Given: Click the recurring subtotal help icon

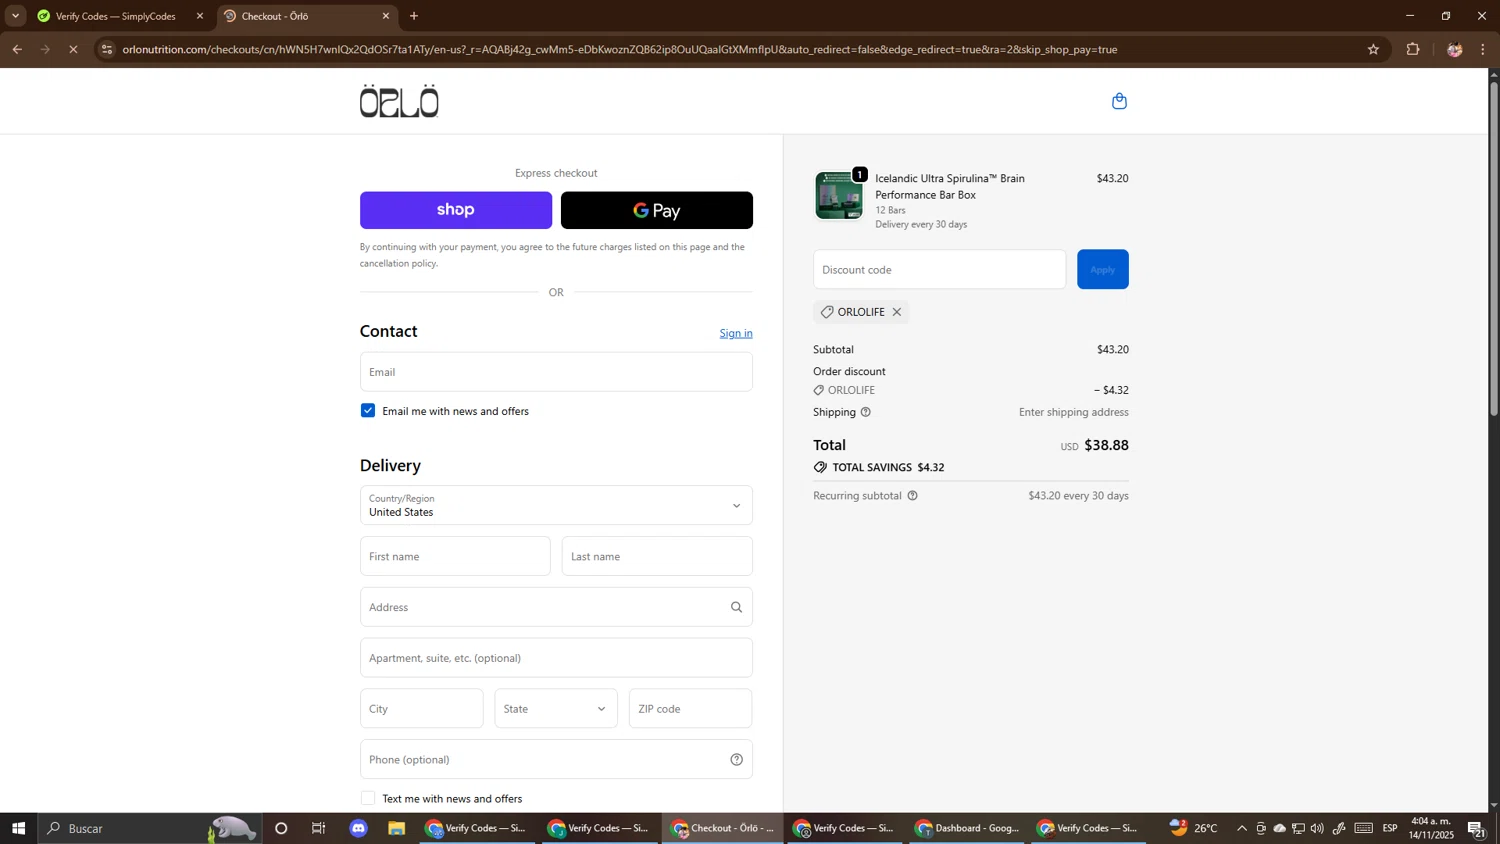Looking at the screenshot, I should click(912, 496).
